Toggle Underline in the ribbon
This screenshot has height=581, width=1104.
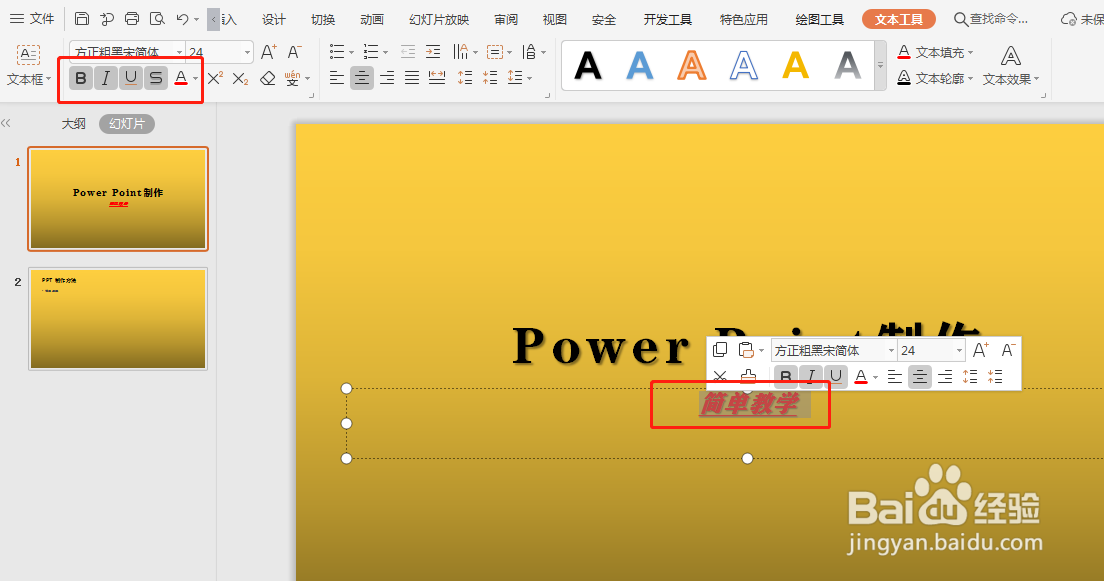[x=131, y=77]
